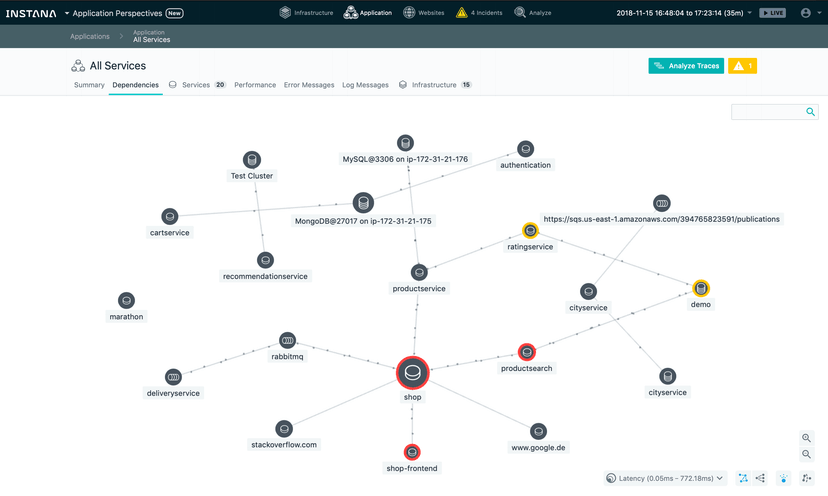
Task: Select the MongoDB@27017 database node
Action: 363,203
